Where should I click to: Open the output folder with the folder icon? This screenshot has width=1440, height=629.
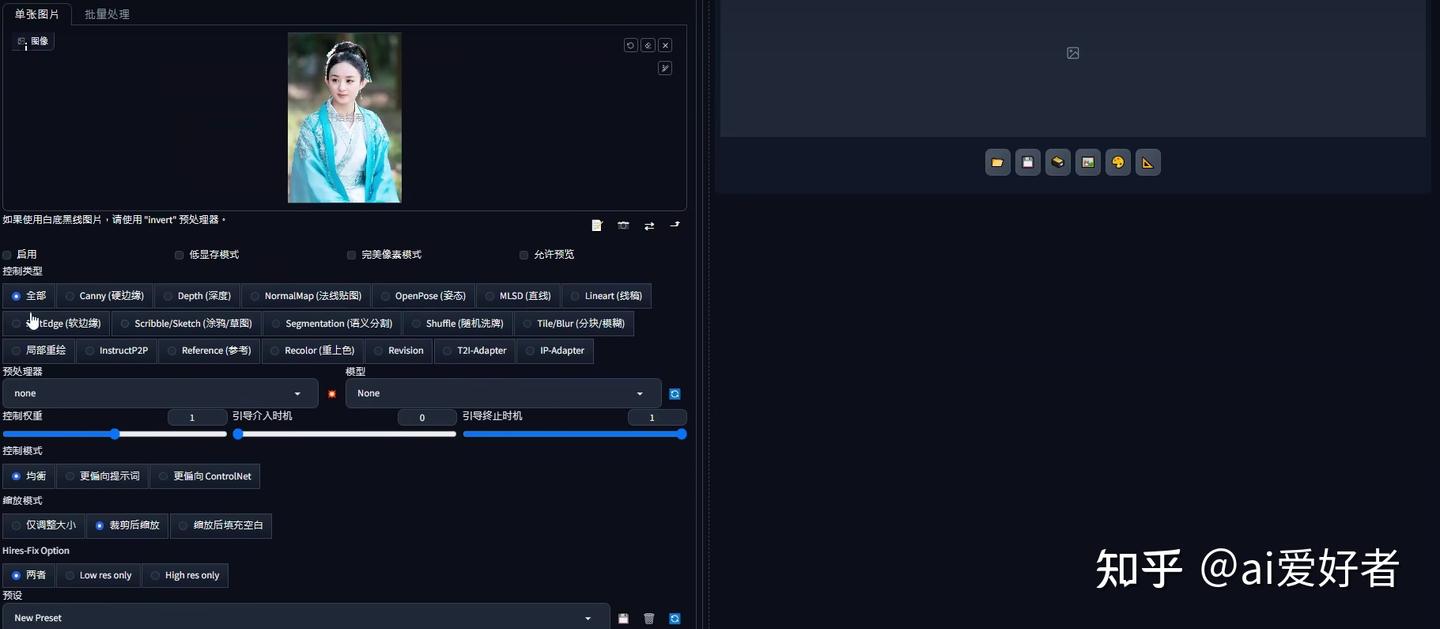tap(997, 162)
